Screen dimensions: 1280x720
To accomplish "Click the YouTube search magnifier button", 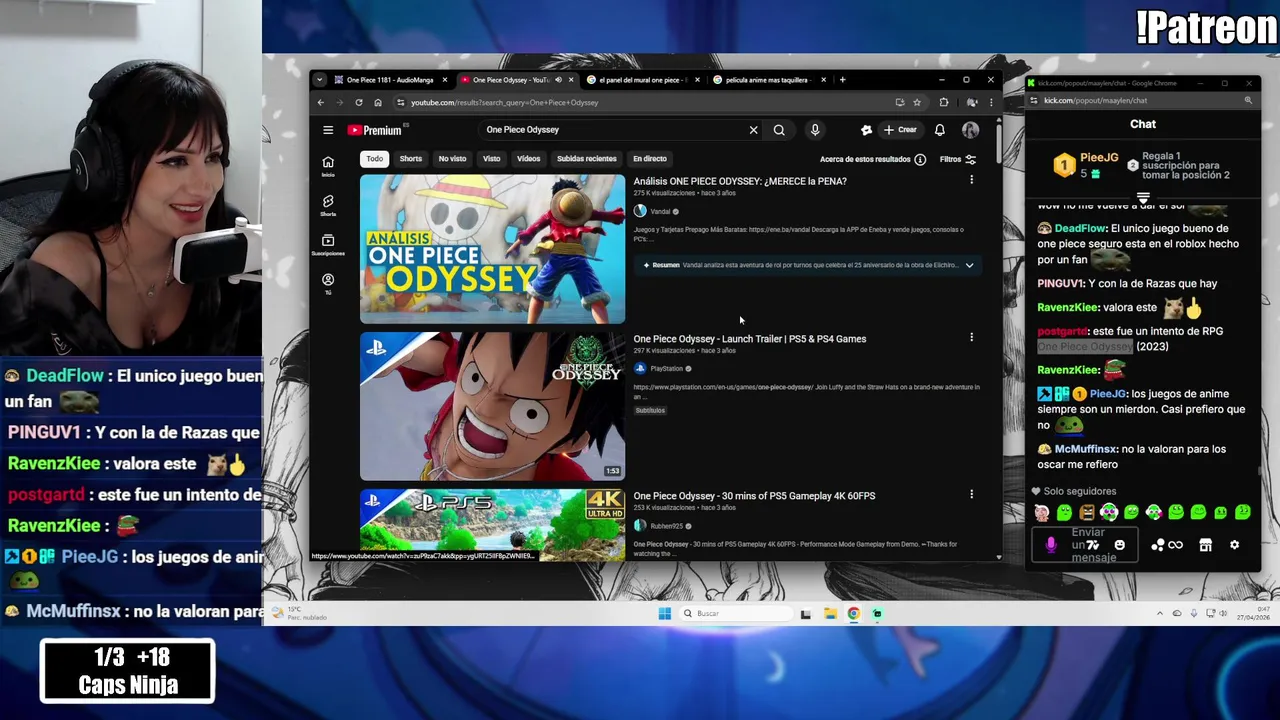I will click(779, 130).
